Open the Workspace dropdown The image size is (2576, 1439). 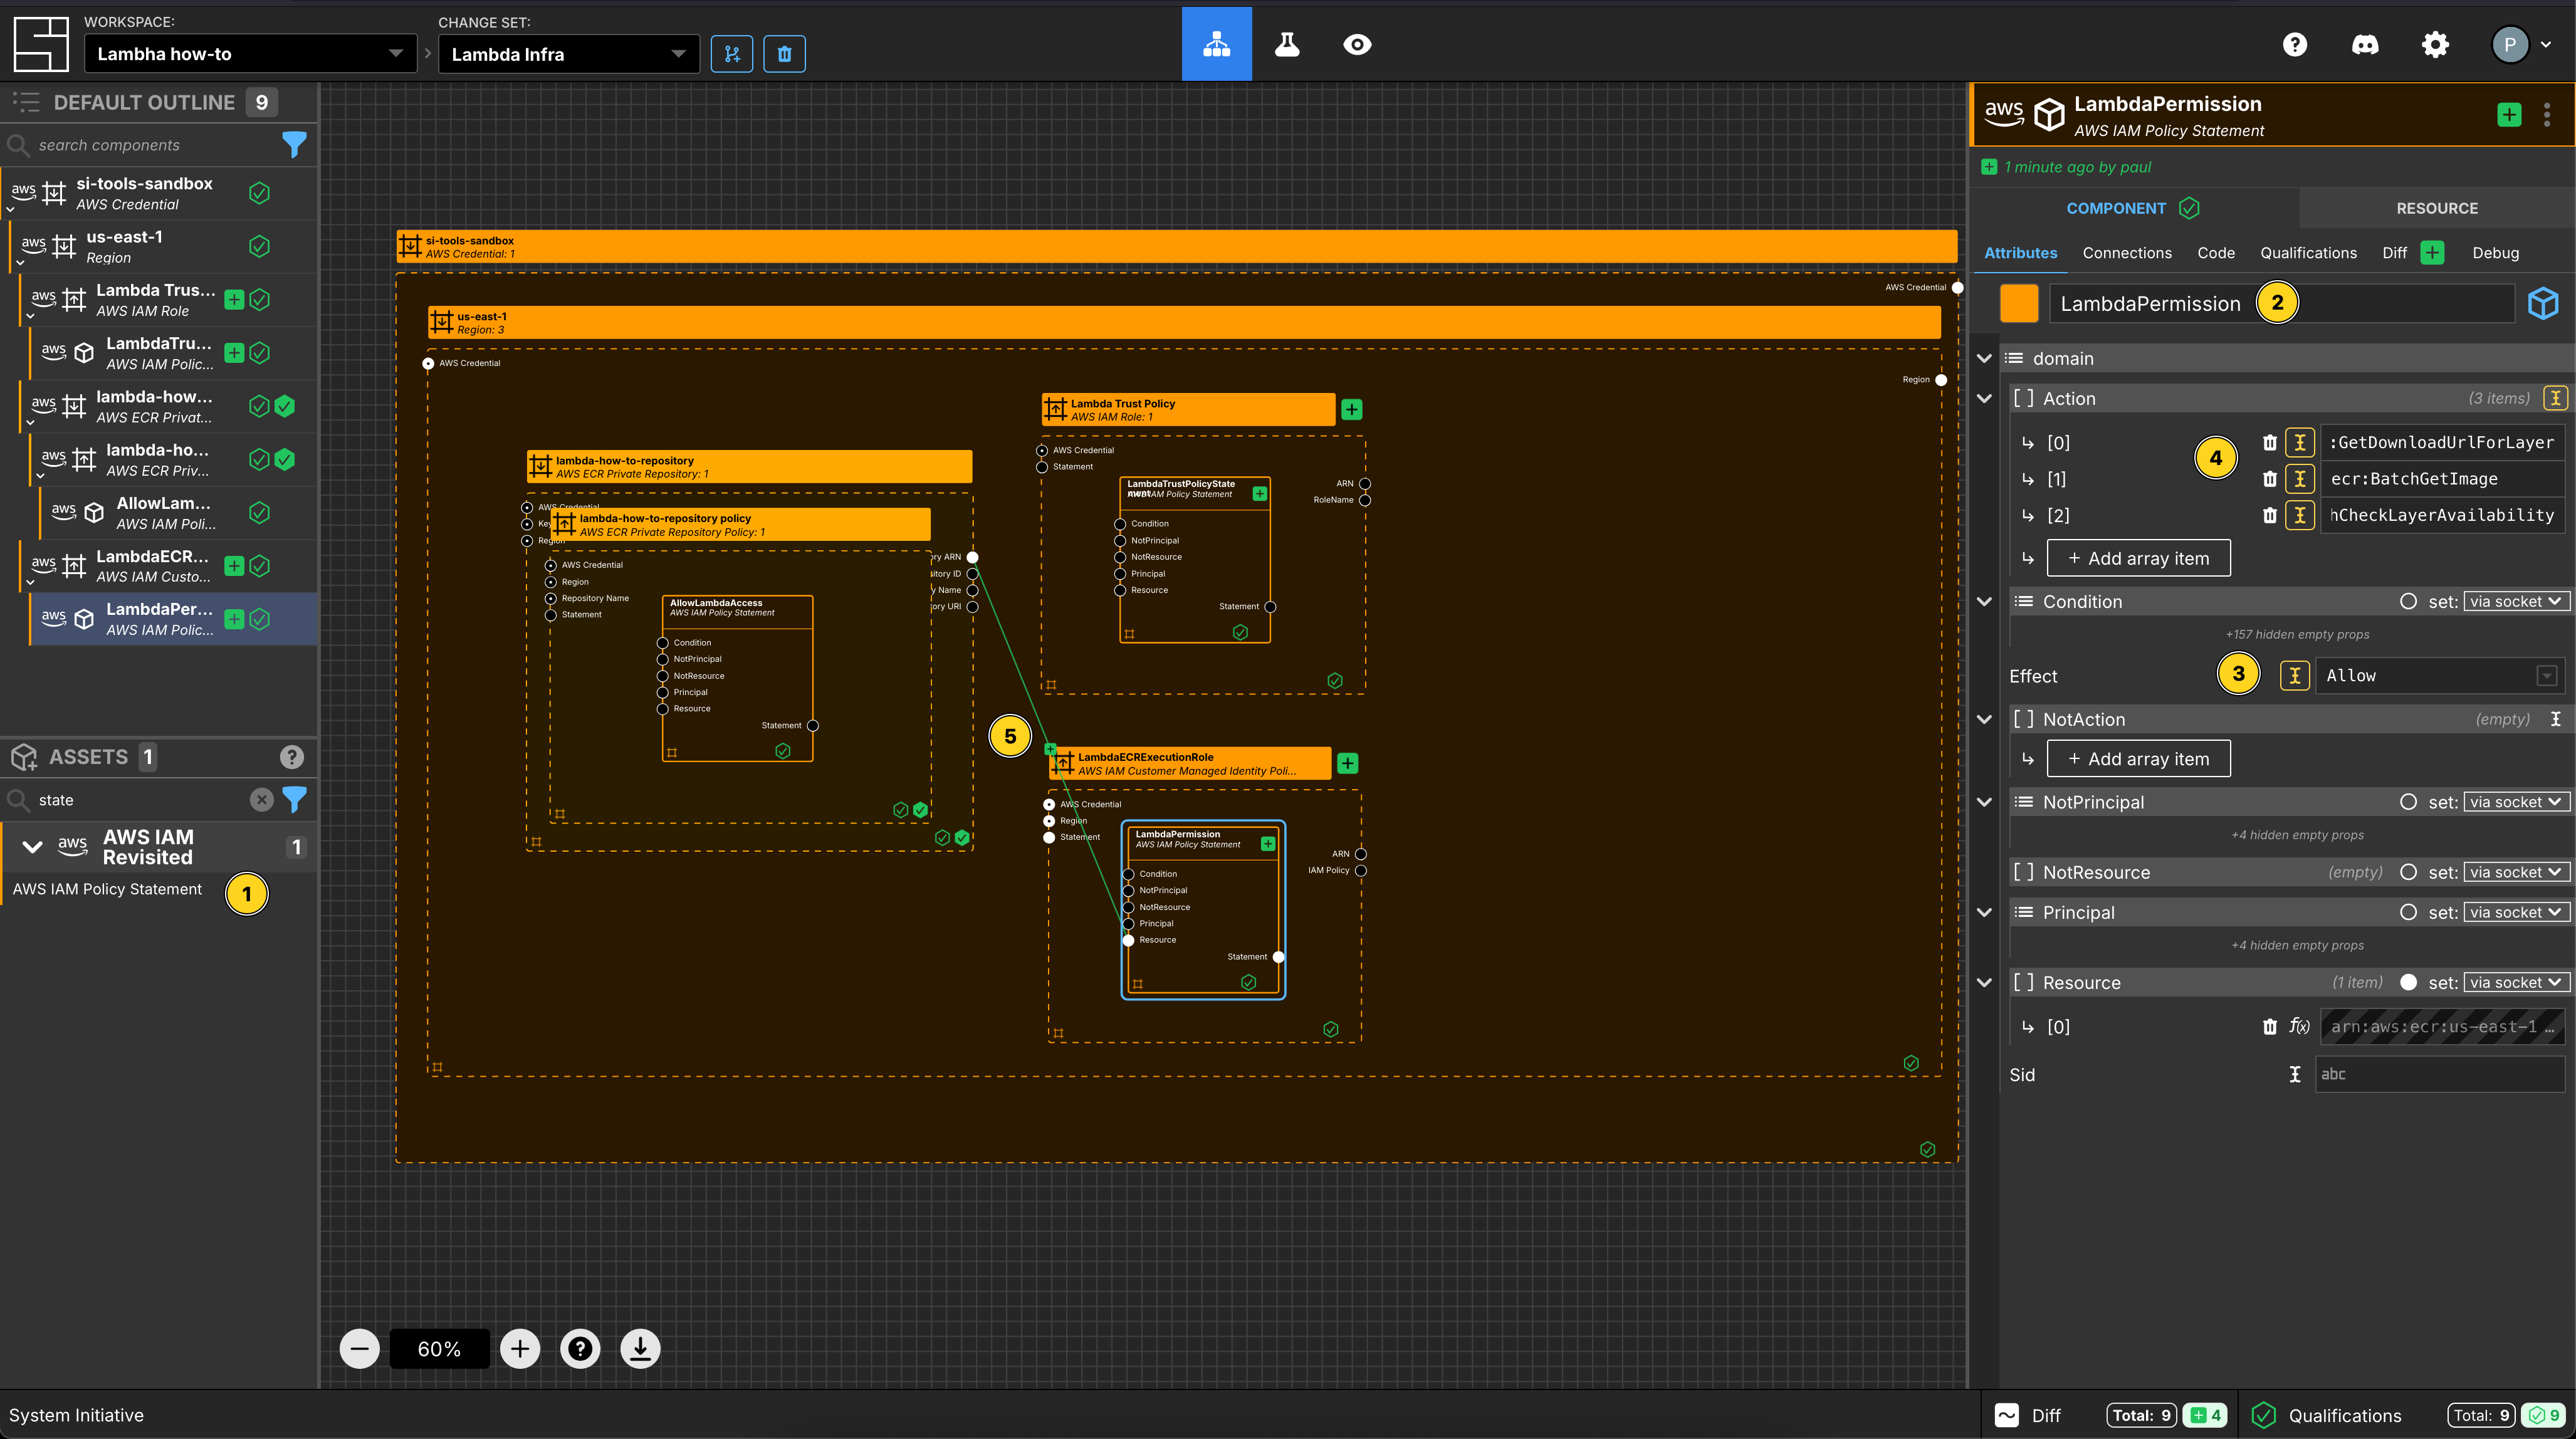pyautogui.click(x=250, y=54)
